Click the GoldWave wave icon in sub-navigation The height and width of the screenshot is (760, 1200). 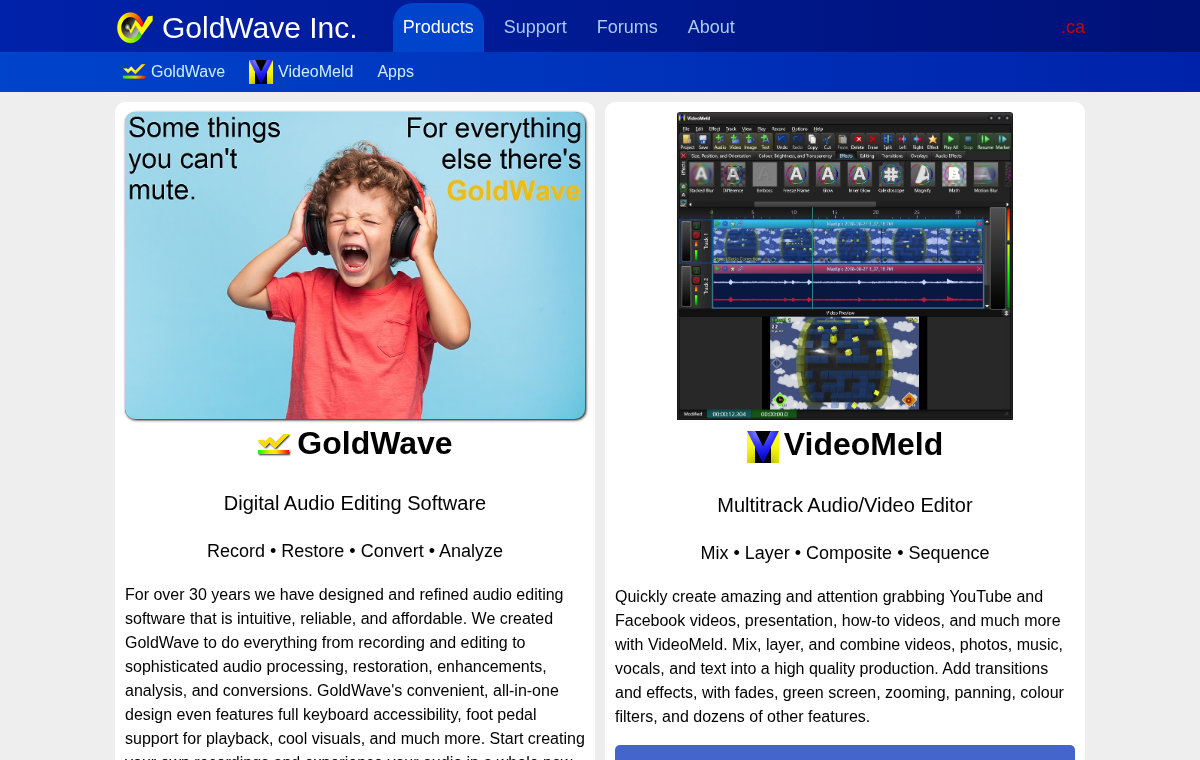134,72
